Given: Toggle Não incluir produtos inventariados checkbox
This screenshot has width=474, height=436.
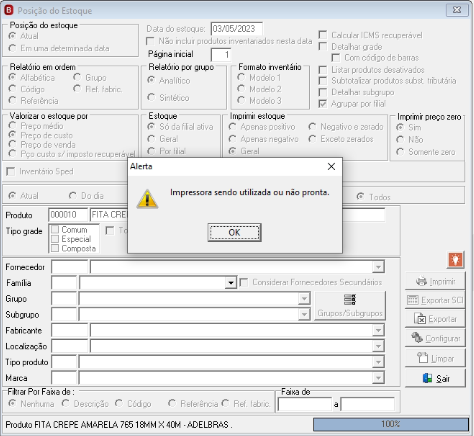Looking at the screenshot, I should (x=150, y=41).
